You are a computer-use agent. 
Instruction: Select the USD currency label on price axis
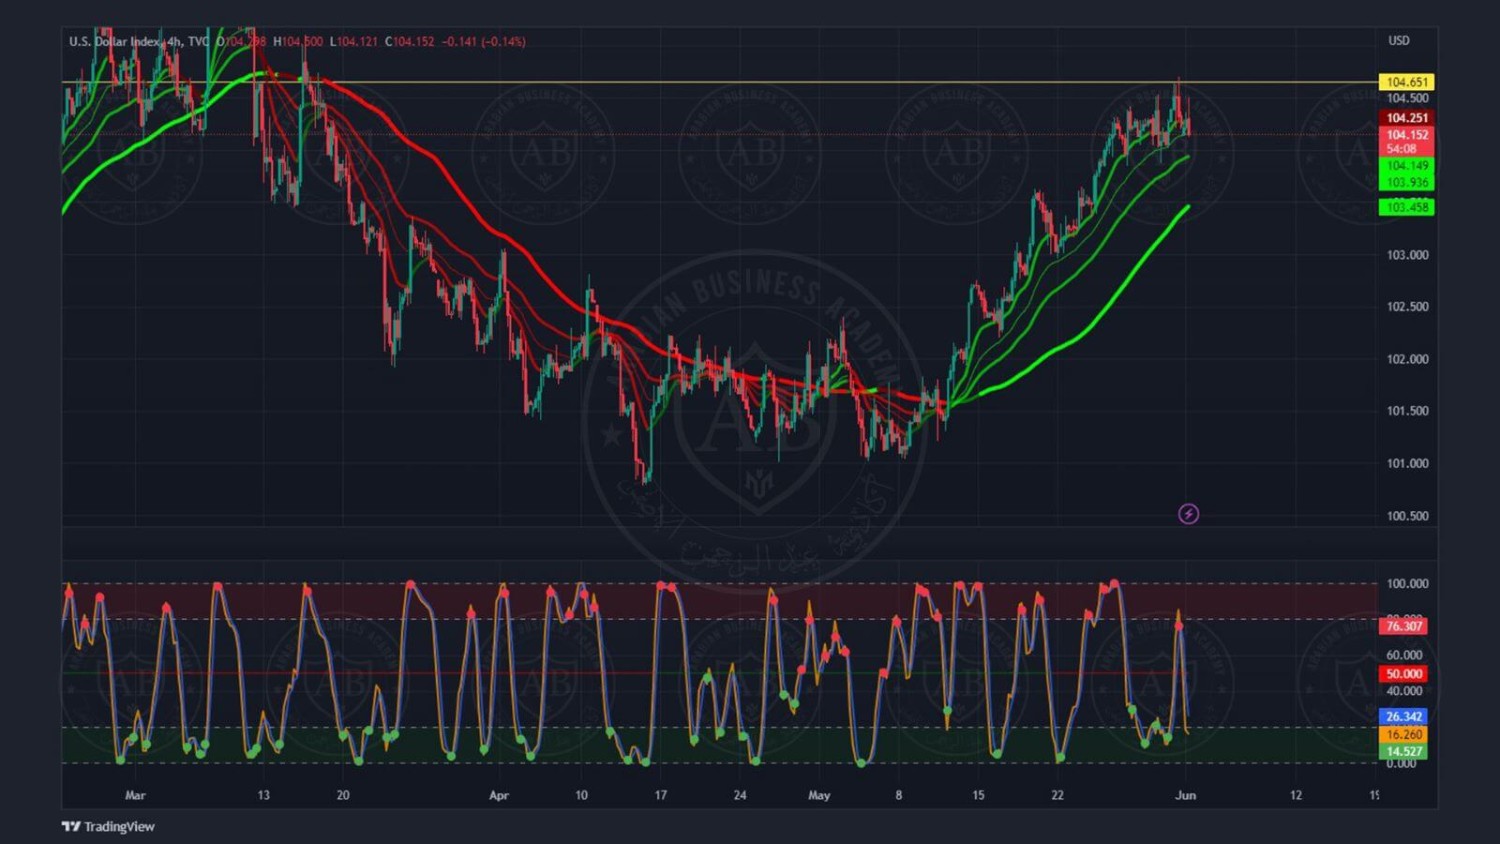(1399, 41)
